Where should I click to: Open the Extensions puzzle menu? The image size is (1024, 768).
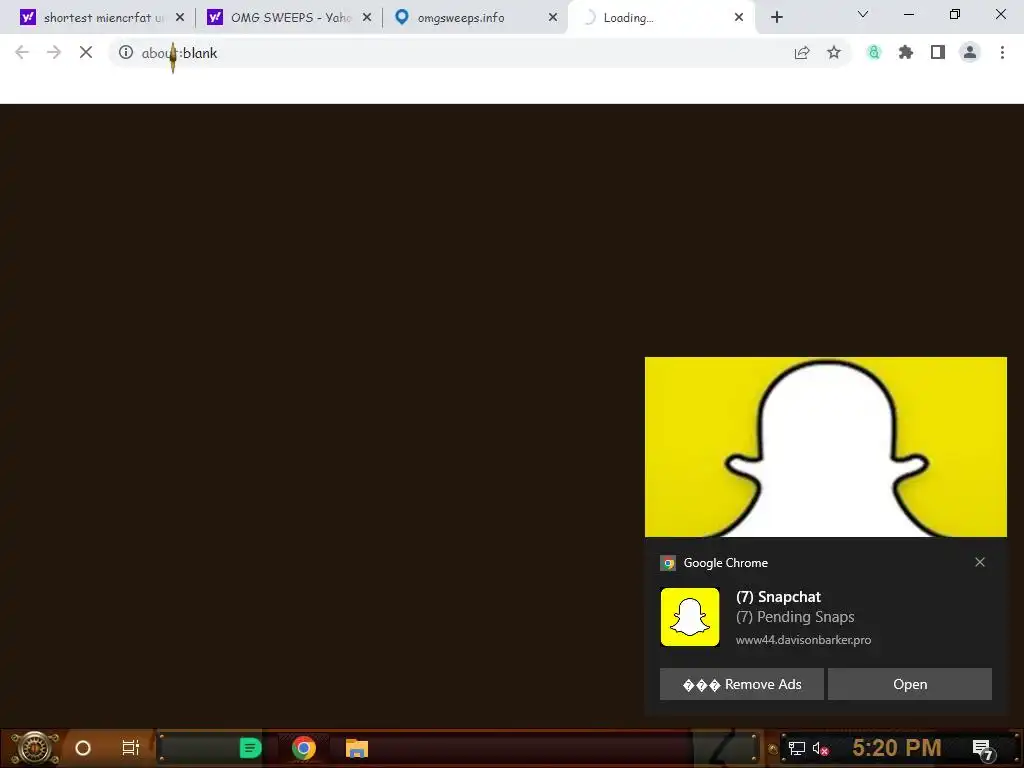point(906,52)
